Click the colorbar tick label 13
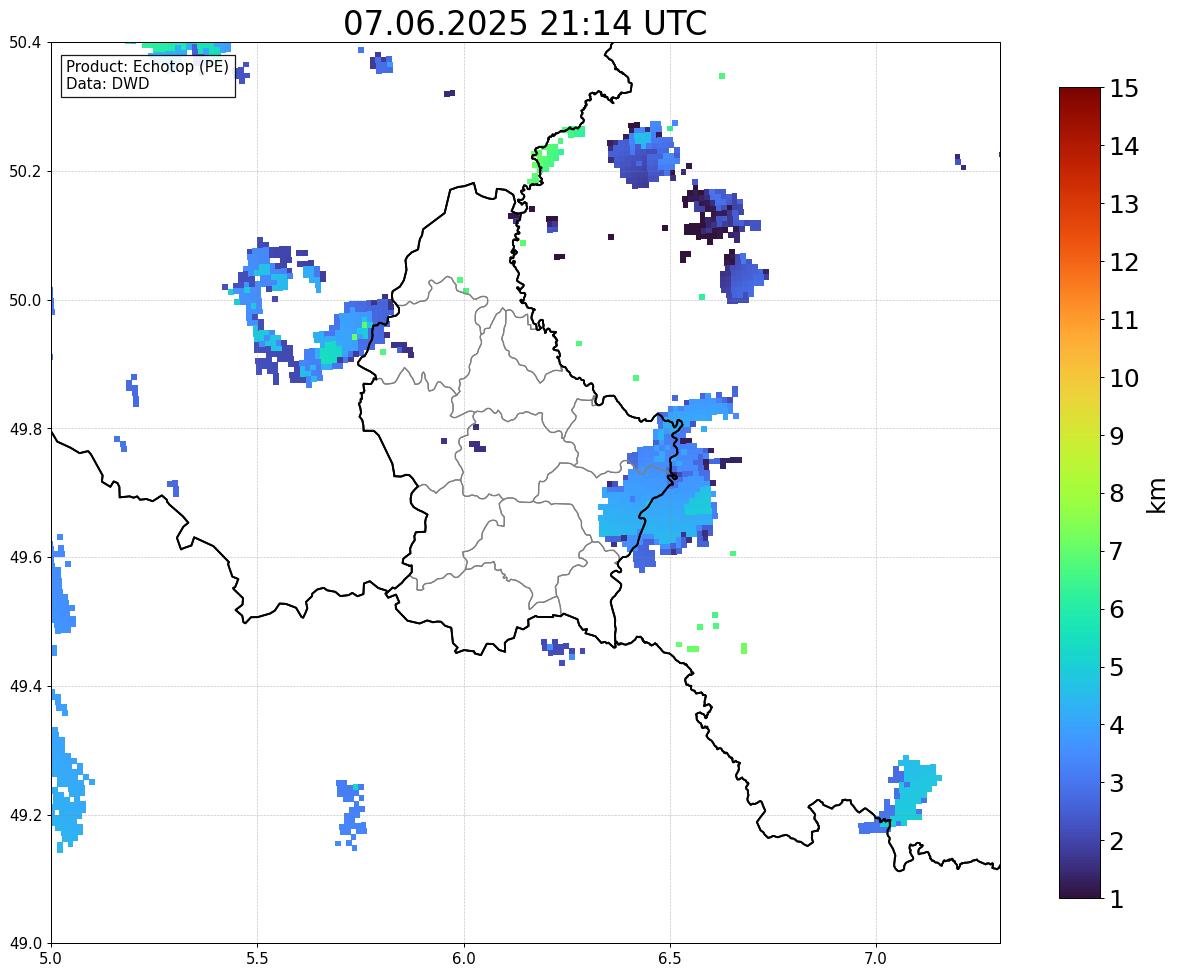 1124,204
